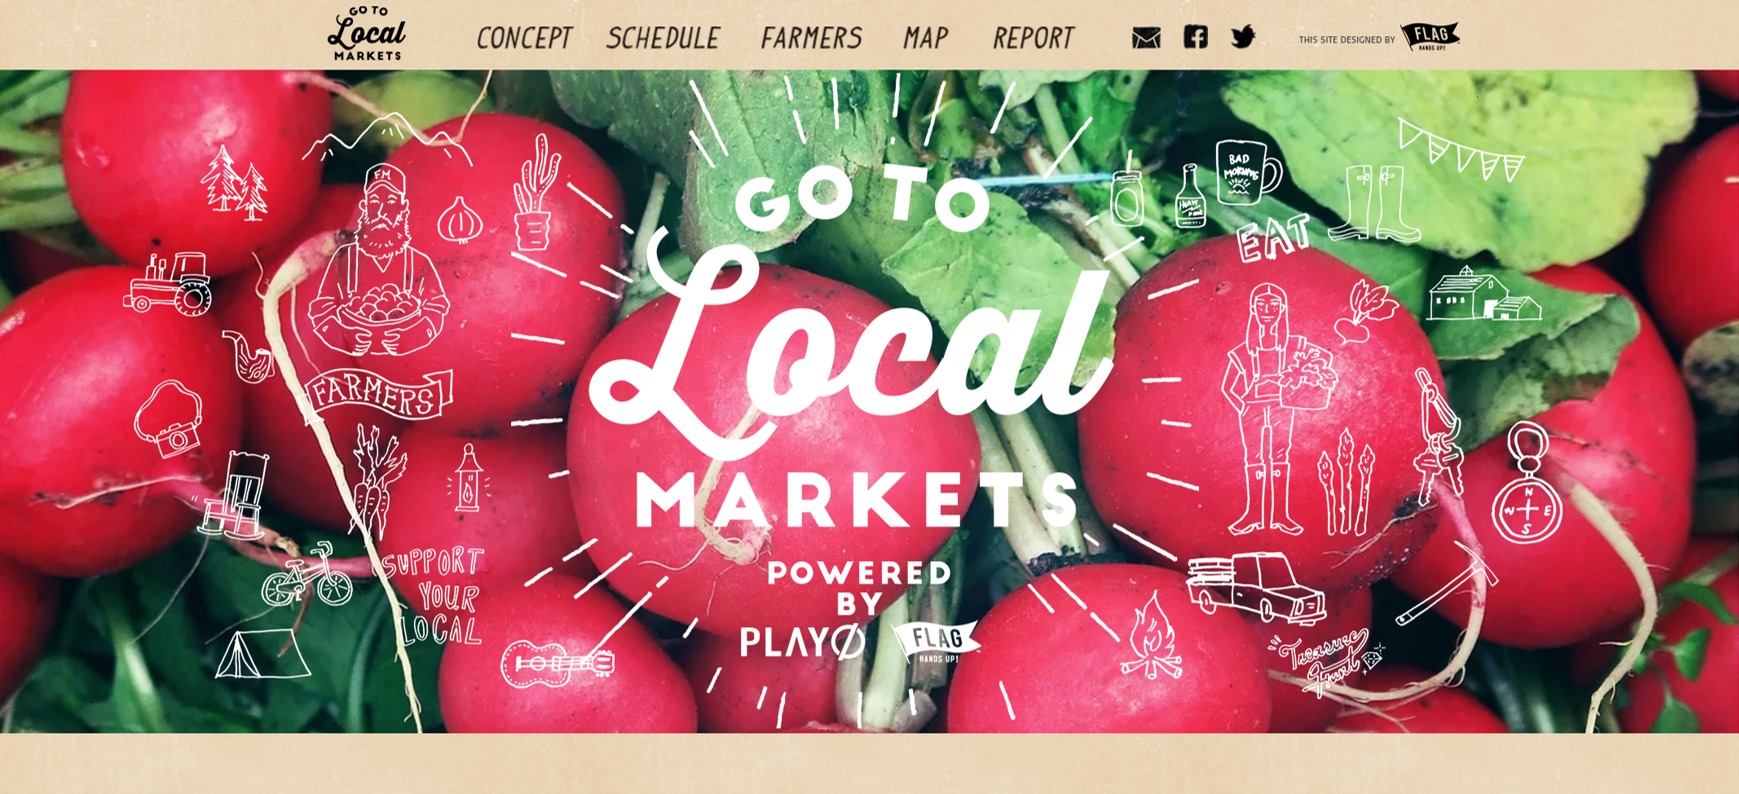This screenshot has height=794, width=1739.
Task: Click the bearded farmer illustration
Action: coord(379,260)
